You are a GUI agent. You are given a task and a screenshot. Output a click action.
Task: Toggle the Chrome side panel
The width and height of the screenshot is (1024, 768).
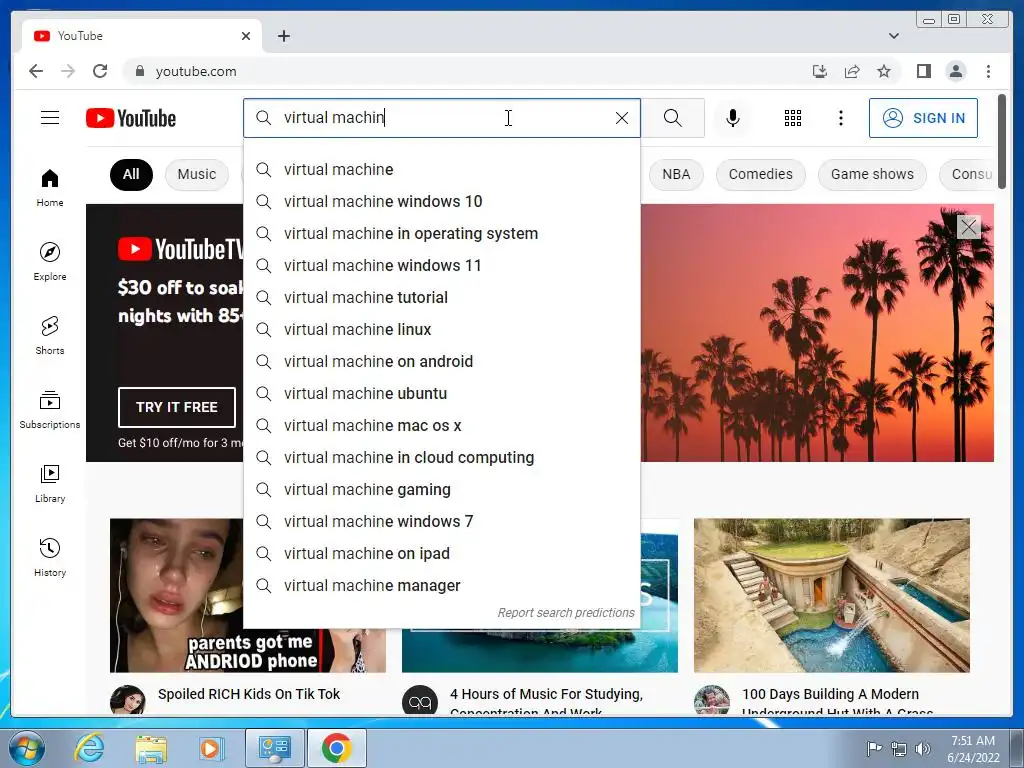[x=923, y=71]
